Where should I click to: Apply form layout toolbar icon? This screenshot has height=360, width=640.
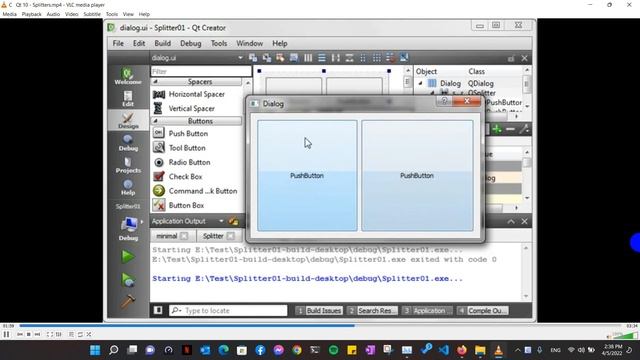tap(363, 58)
